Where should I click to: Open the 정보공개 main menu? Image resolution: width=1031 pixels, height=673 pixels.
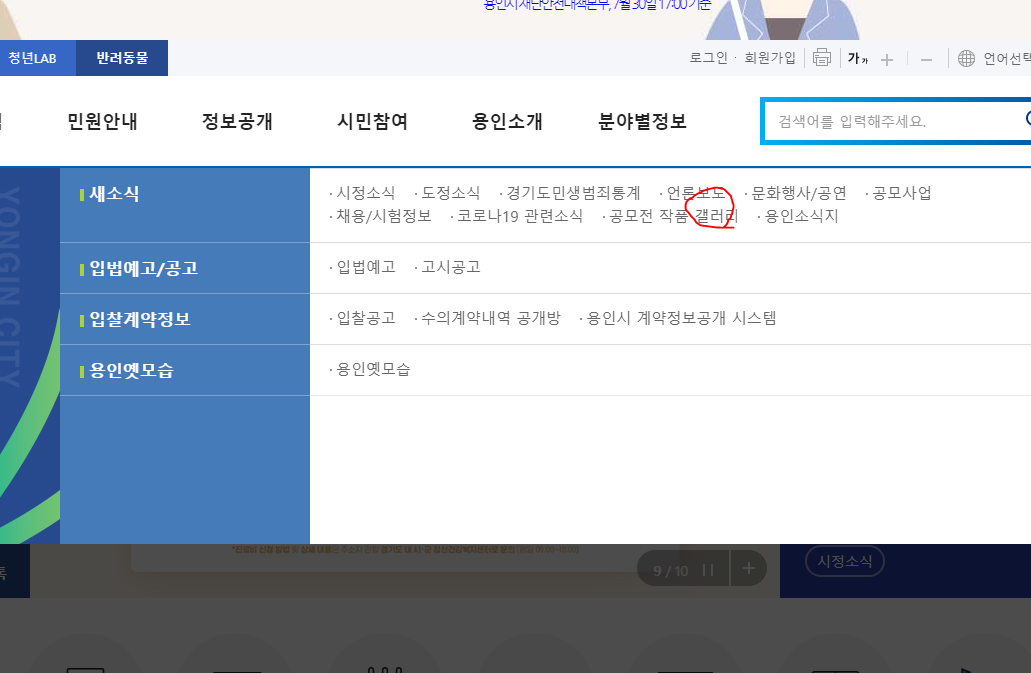coord(237,122)
